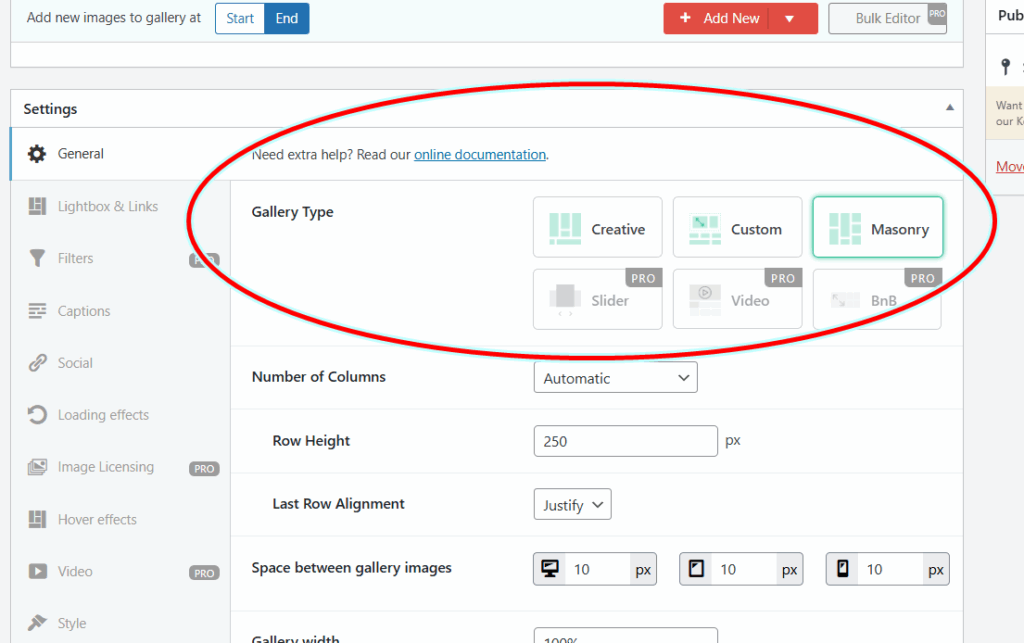The image size is (1024, 643).
Task: Open the Add New dropdown arrow
Action: pyautogui.click(x=789, y=18)
